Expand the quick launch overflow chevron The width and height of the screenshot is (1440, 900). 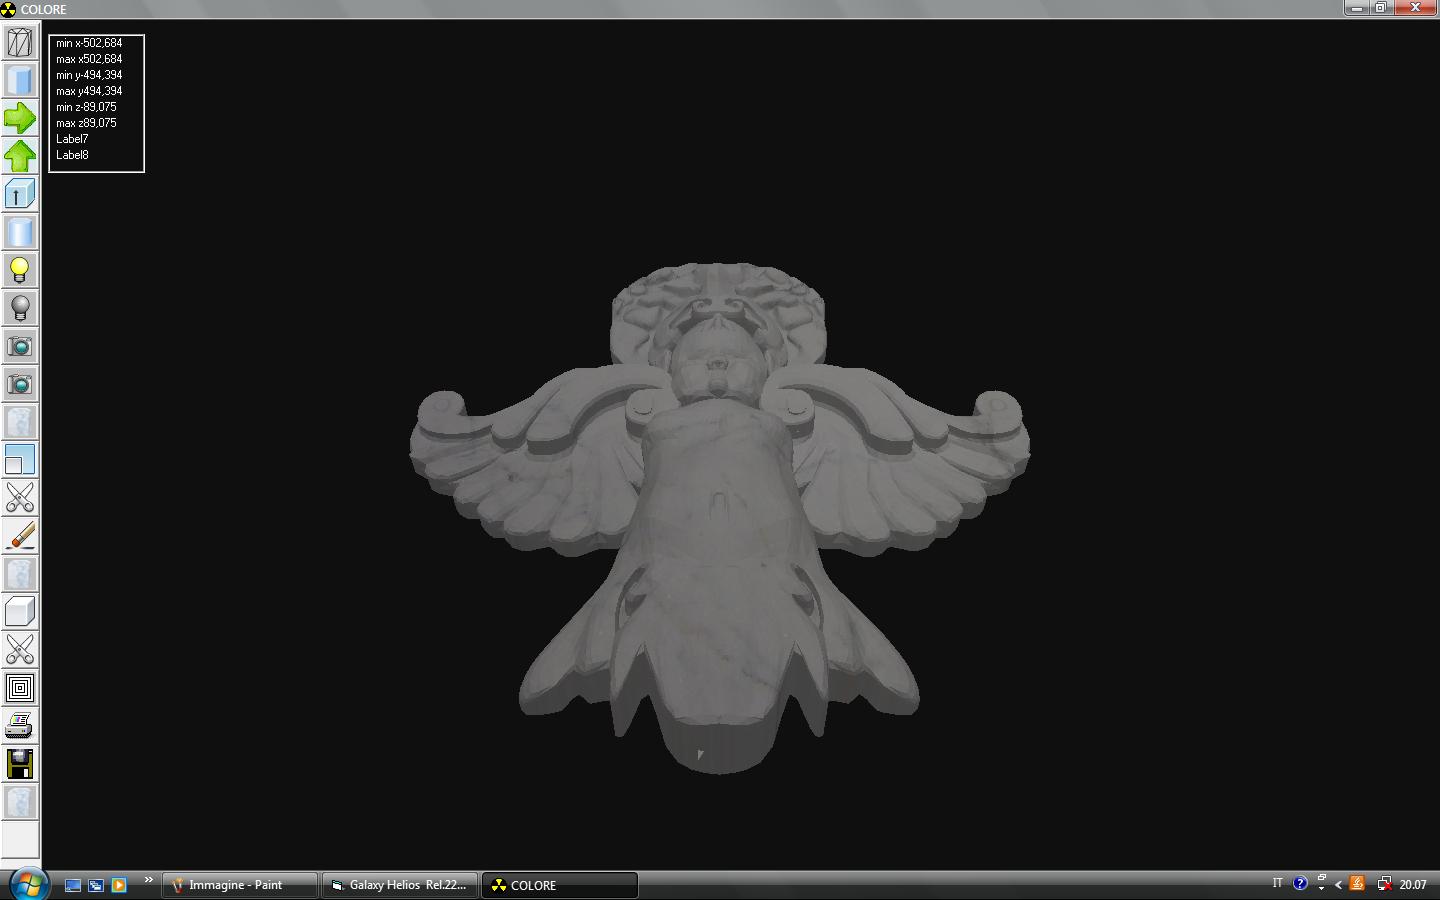148,880
